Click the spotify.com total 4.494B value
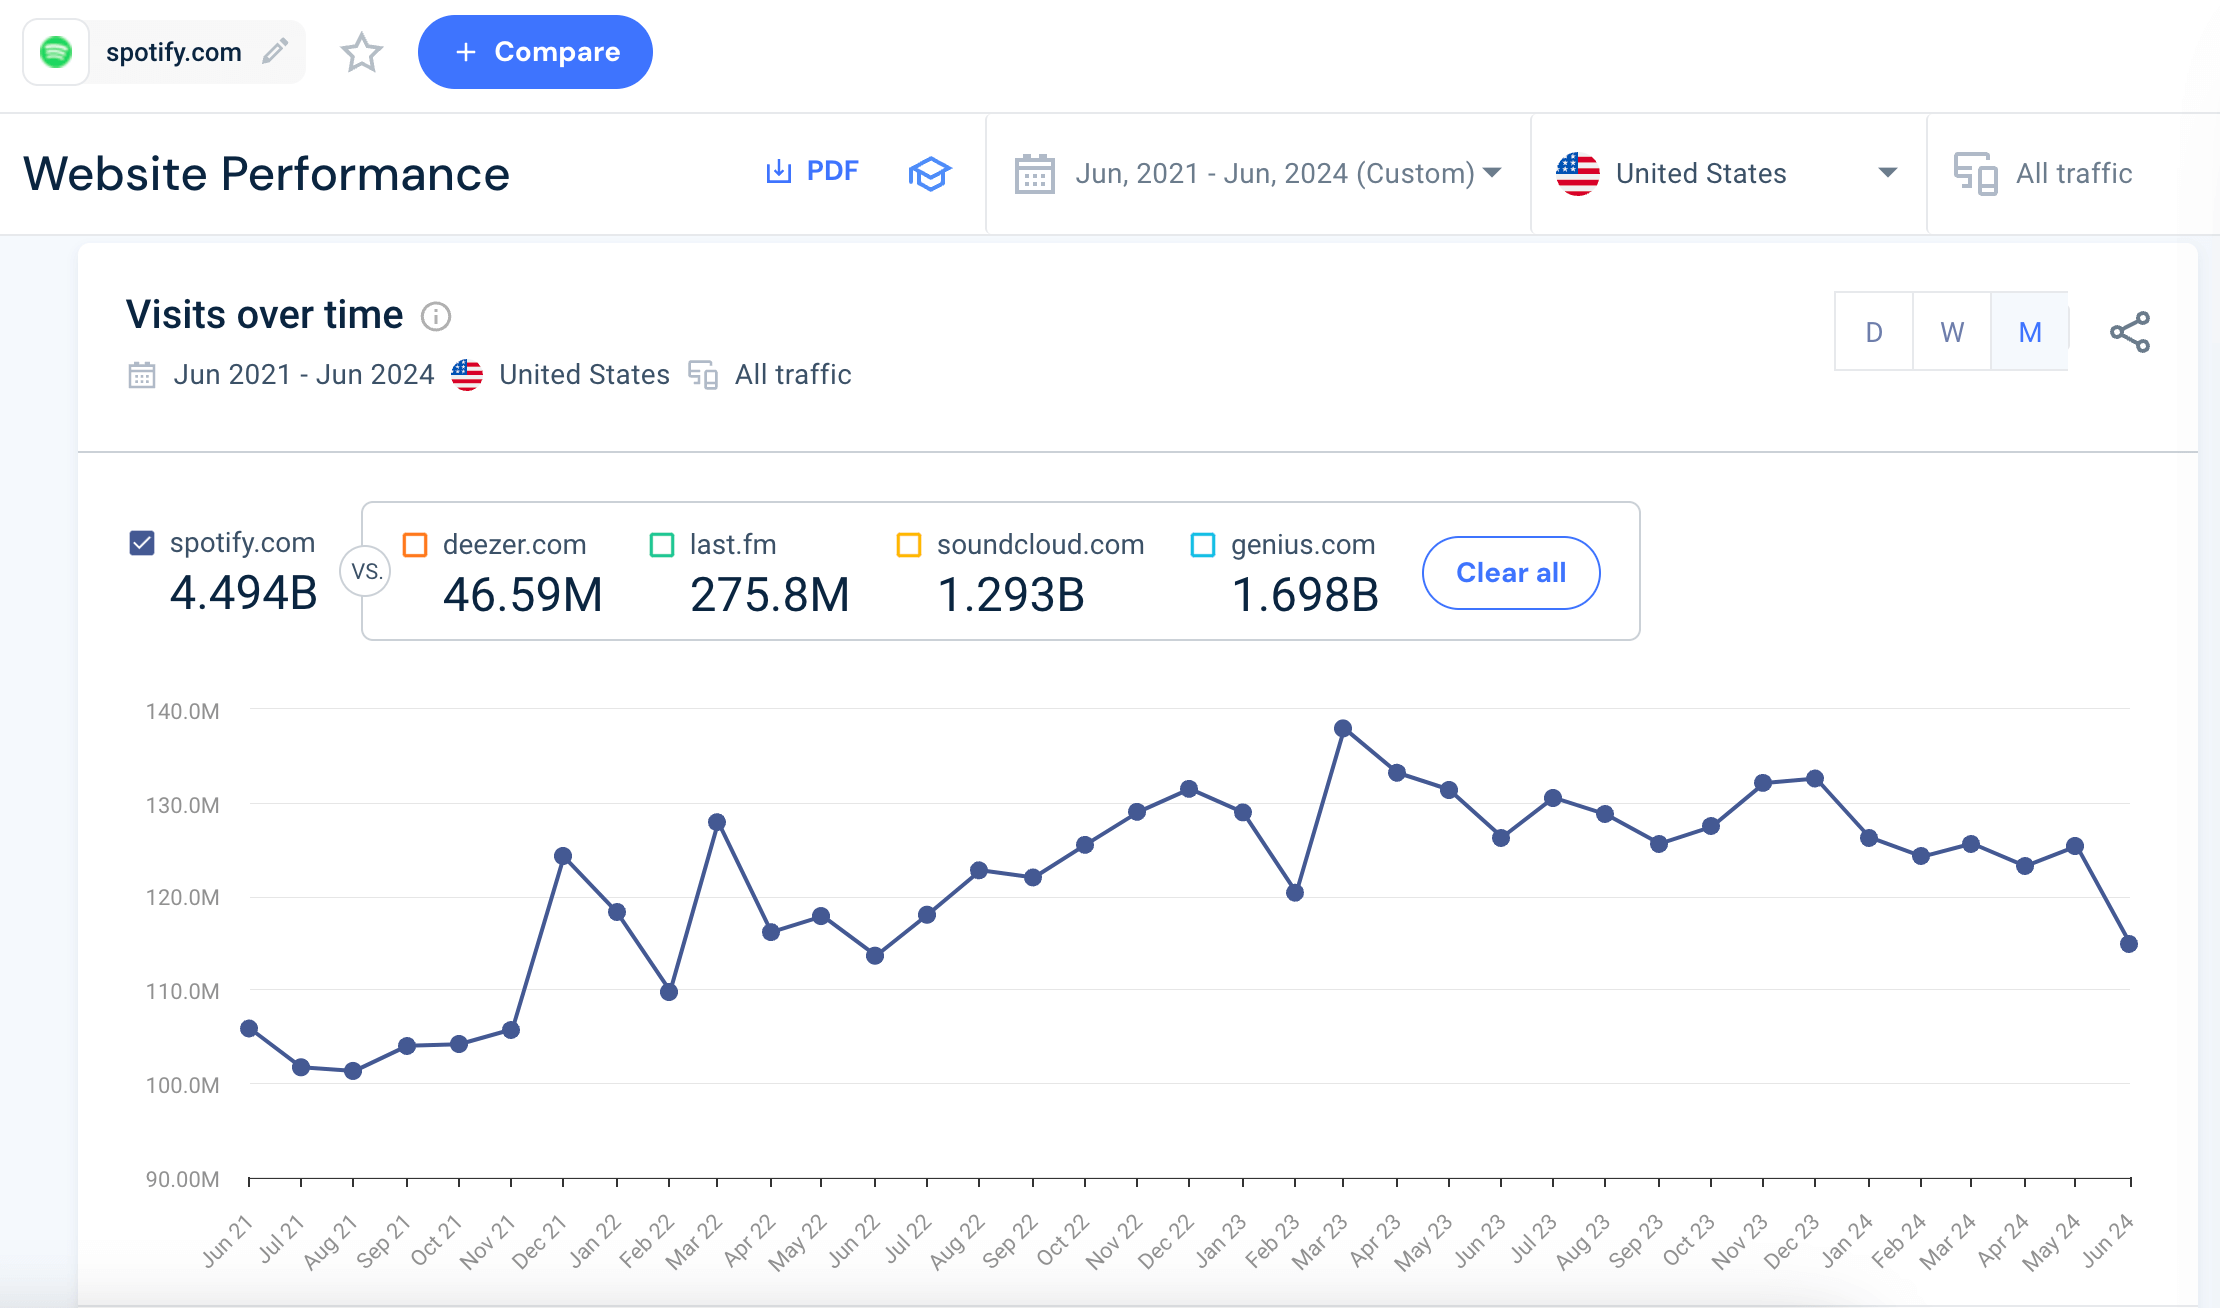Image resolution: width=2220 pixels, height=1308 pixels. [x=244, y=593]
